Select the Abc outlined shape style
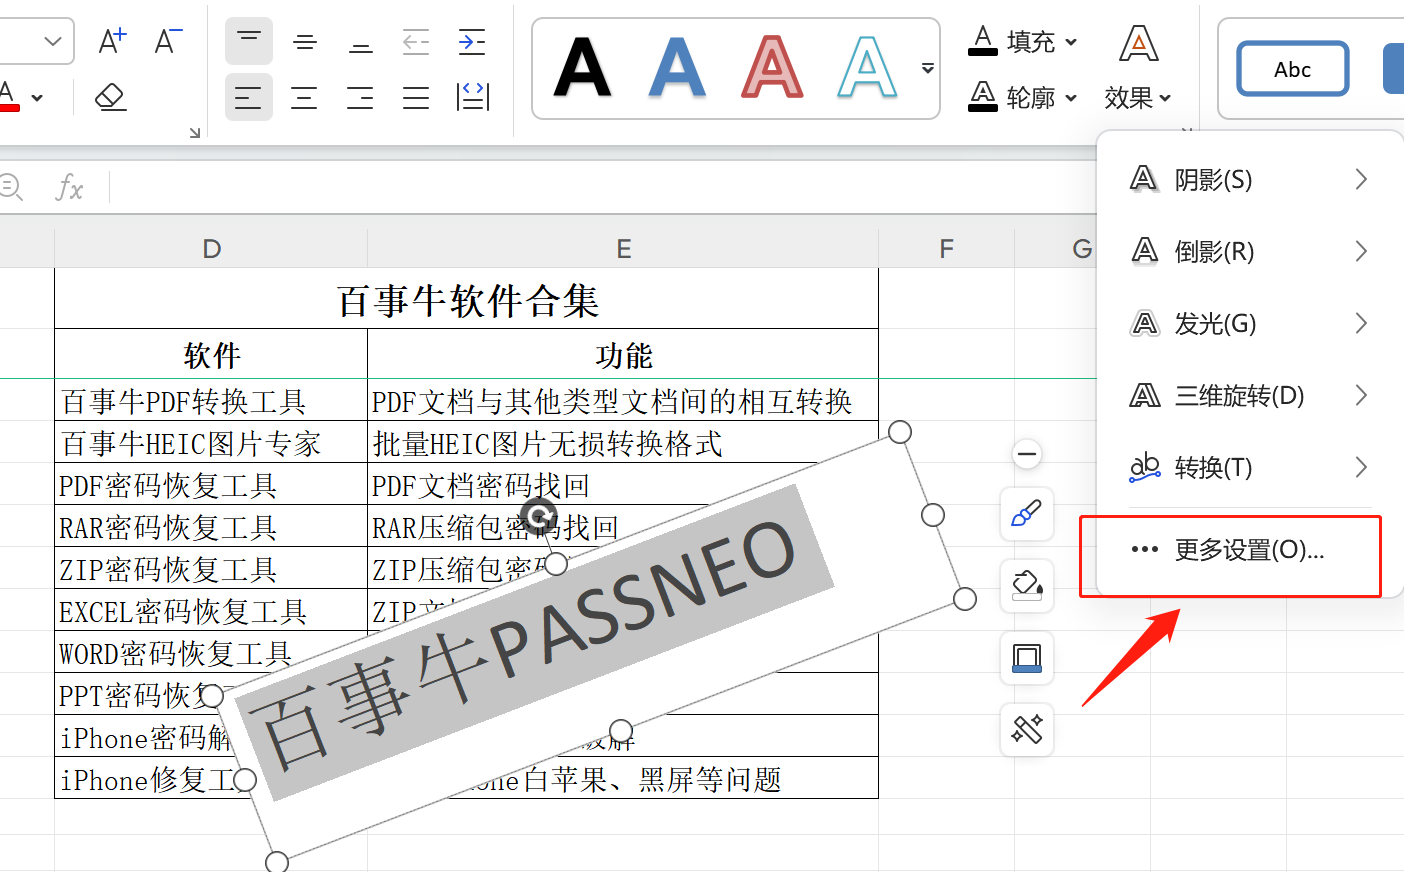Screen dimensions: 1404x872 pyautogui.click(x=1292, y=69)
